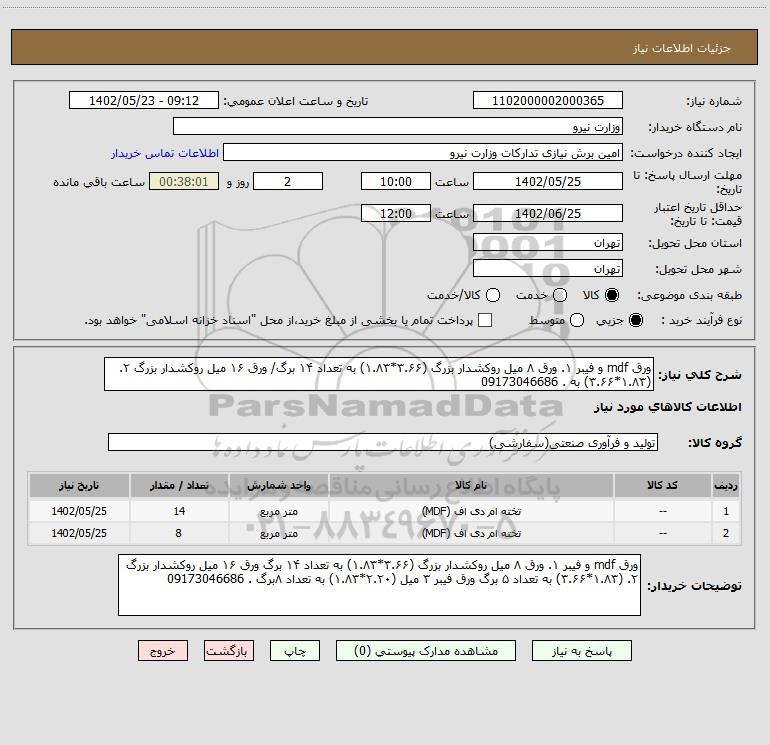Click the remaining time field 00:38:01
Viewport: 770px width, 745px height.
184,181
